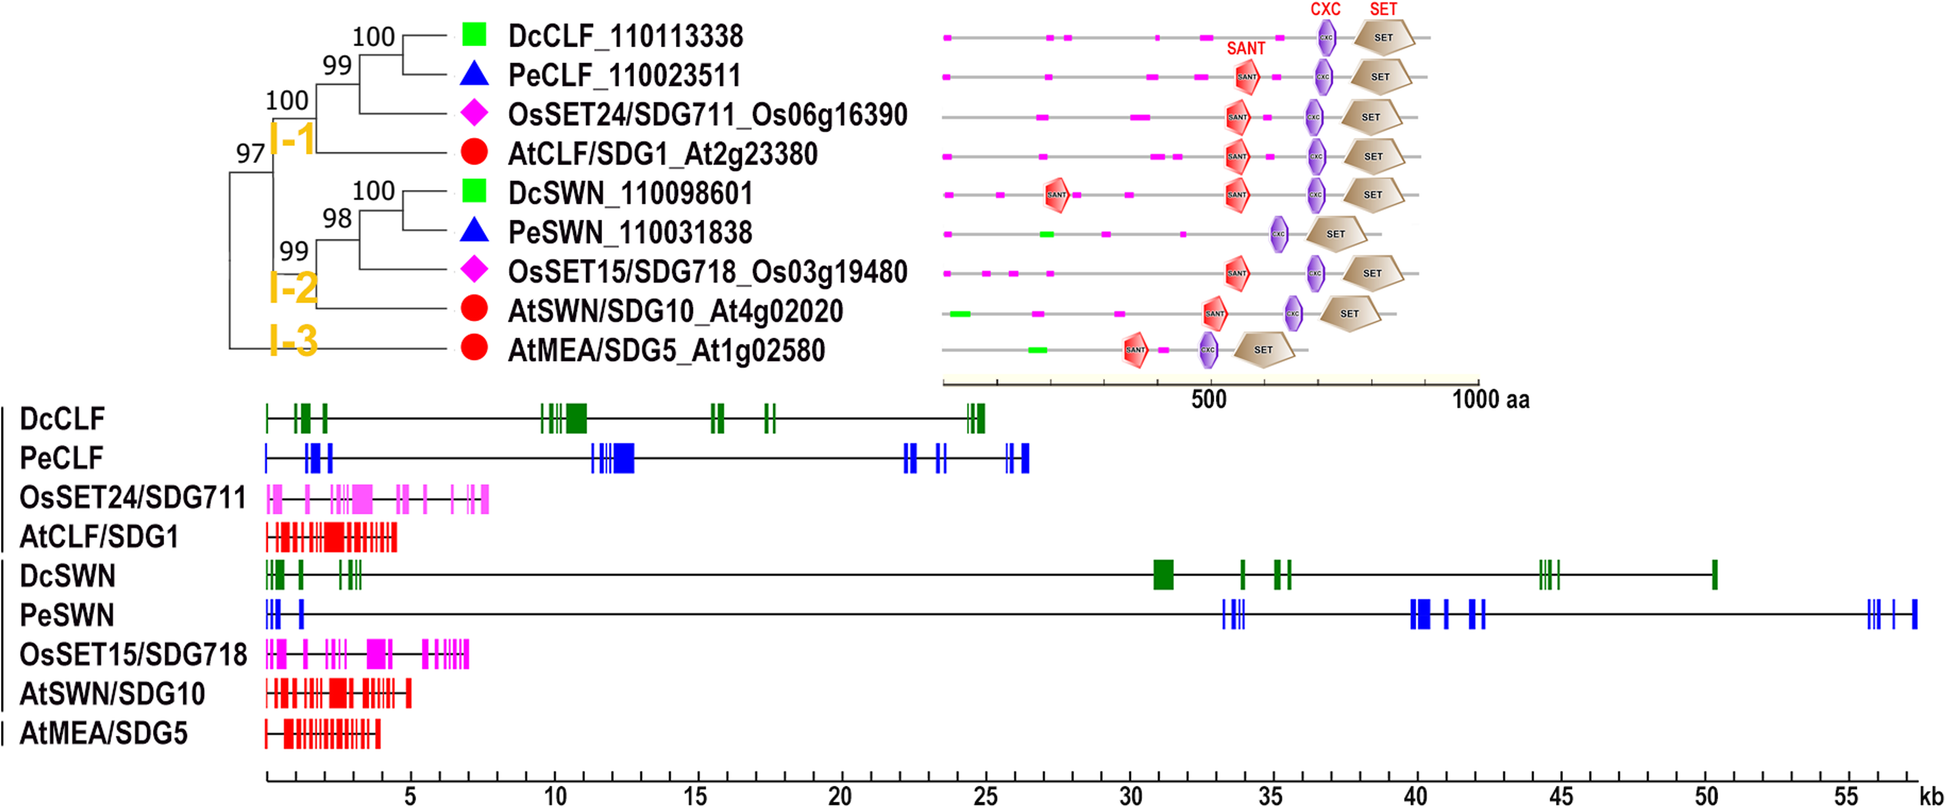
Task: Click the 45 tick label on the kb axis
Action: click(x=1562, y=796)
